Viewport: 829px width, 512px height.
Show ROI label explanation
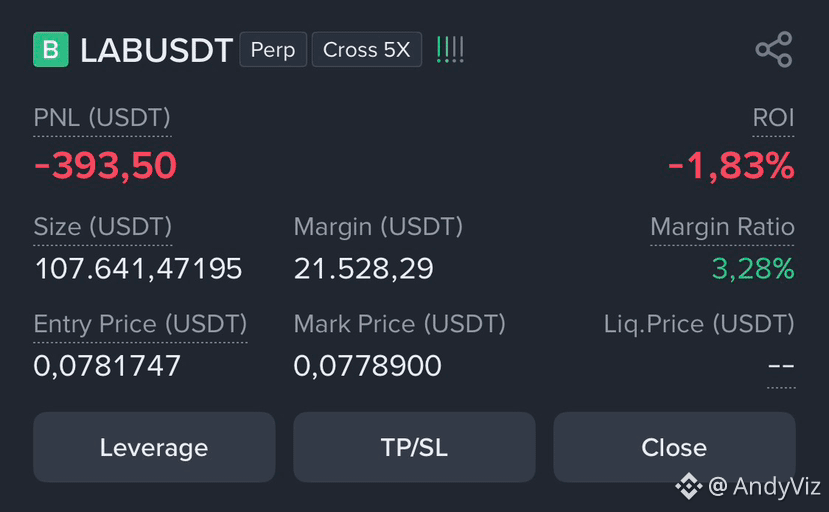(x=773, y=117)
